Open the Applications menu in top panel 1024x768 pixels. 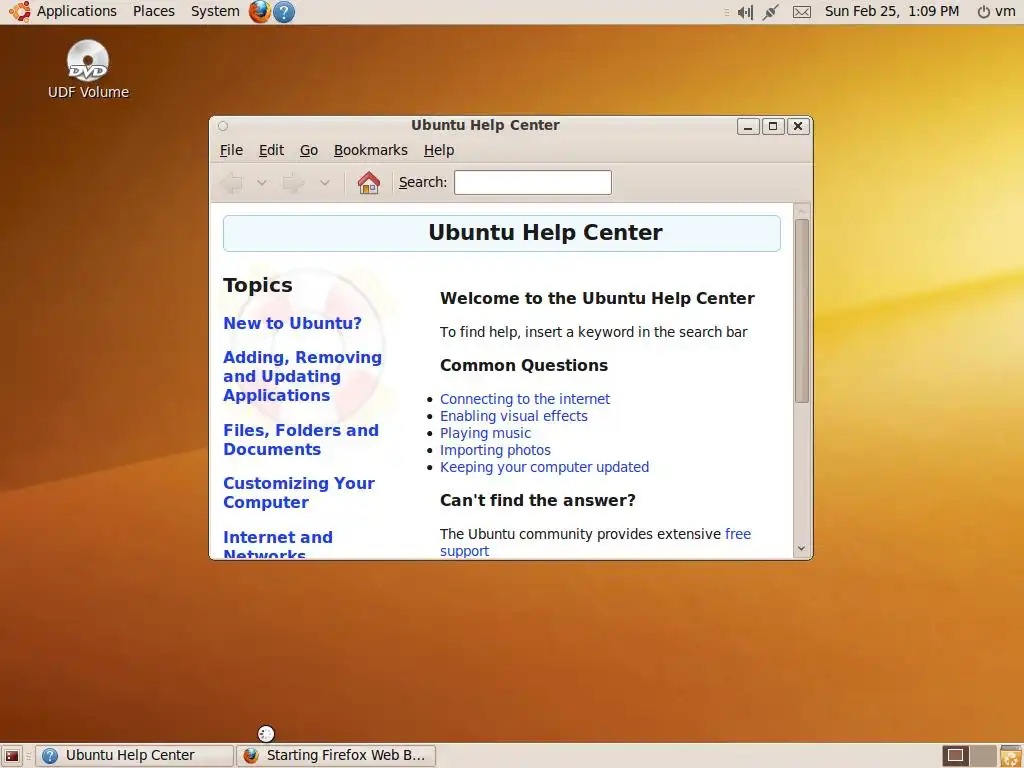pos(76,12)
